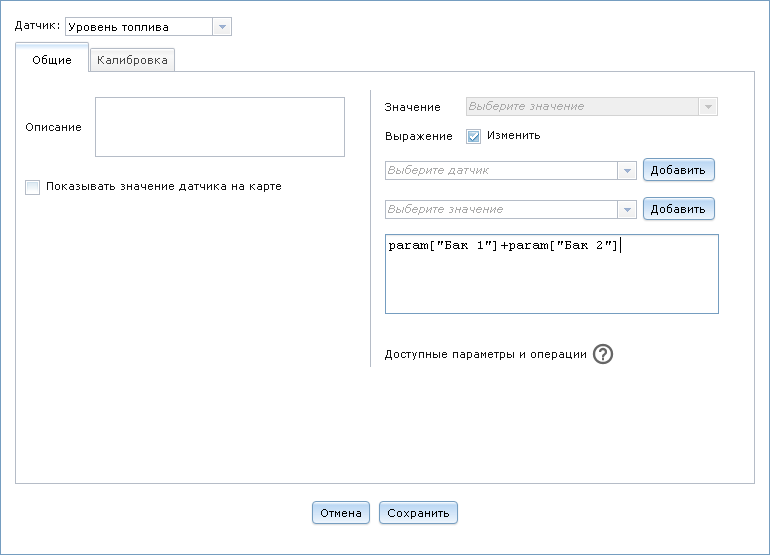Click the greyed-out Значение selection field
Screen dimensions: 770x555
582,106
